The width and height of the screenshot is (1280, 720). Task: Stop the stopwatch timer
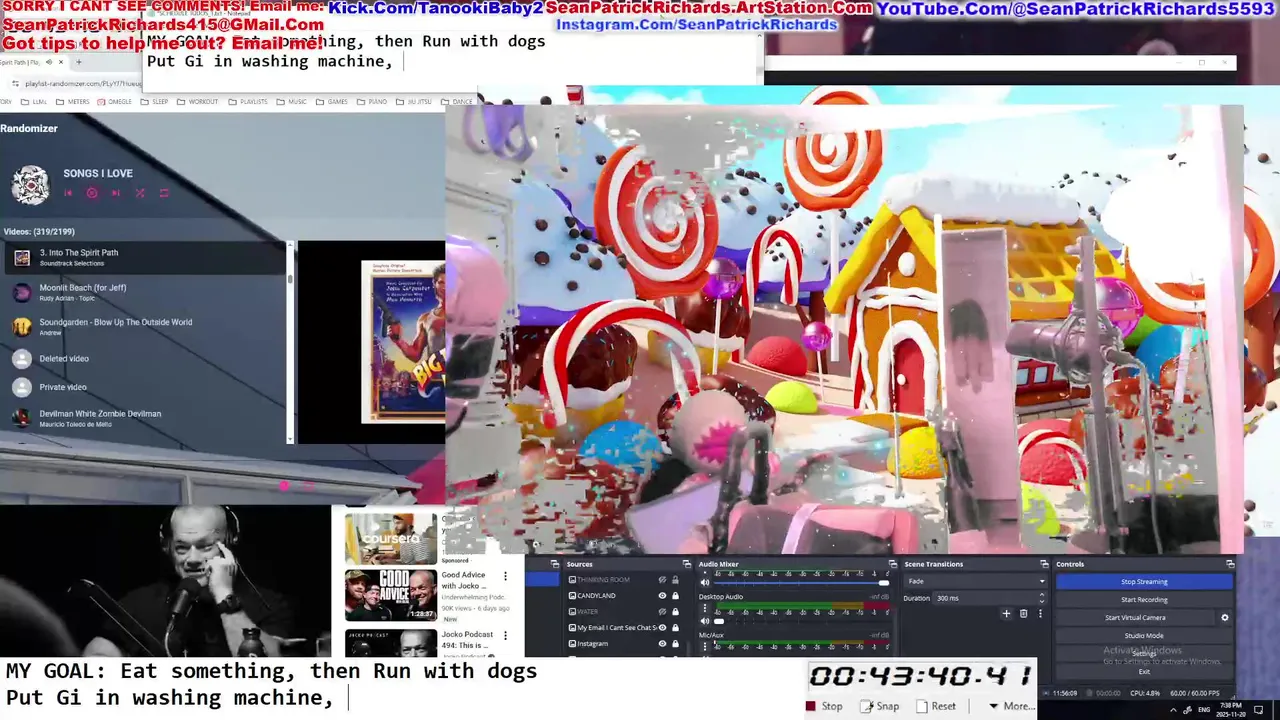click(x=825, y=706)
